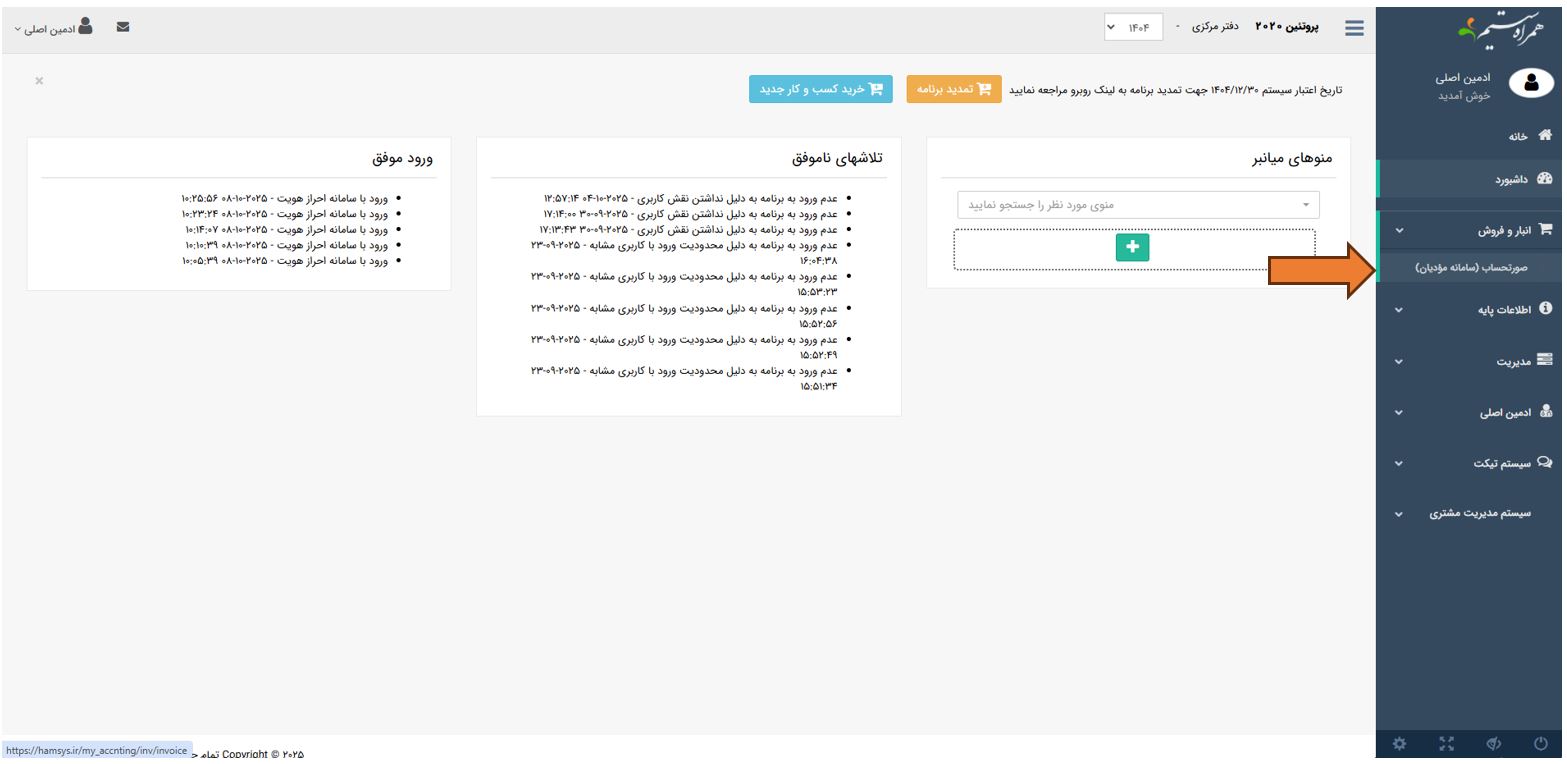Screen dimensions: 1567x764
Task: Click the blue خرید کسب و کار جدید button
Action: click(821, 89)
